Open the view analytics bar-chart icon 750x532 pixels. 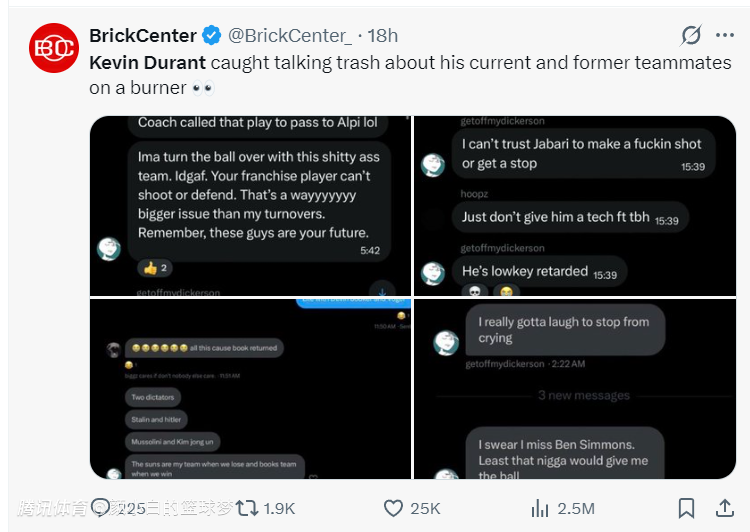tap(538, 508)
